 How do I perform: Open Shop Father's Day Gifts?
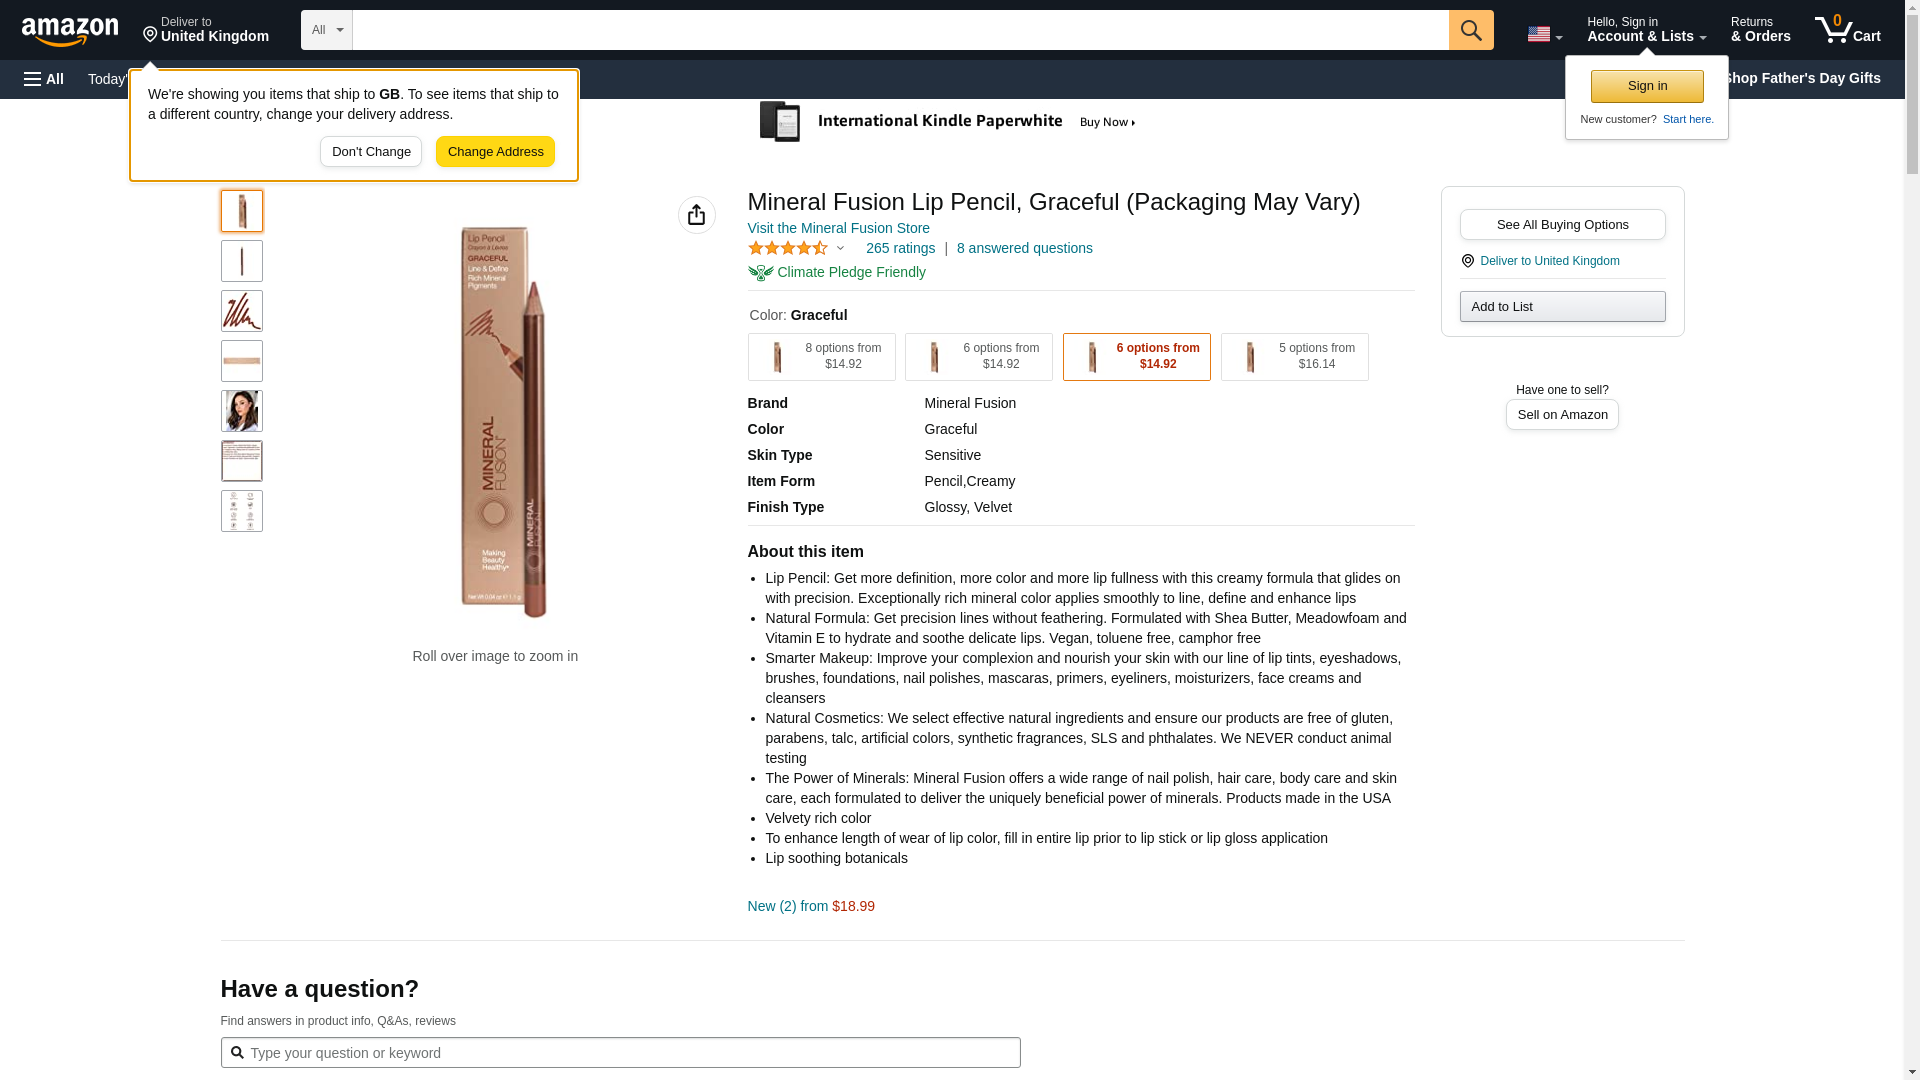point(1801,78)
